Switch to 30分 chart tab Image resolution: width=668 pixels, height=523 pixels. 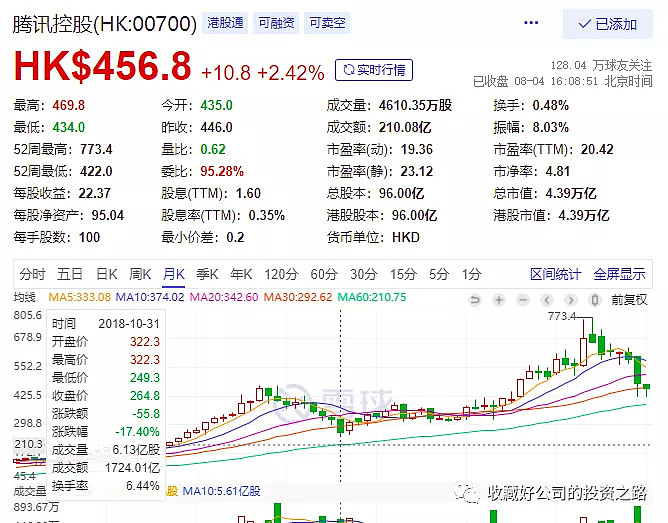pos(363,274)
